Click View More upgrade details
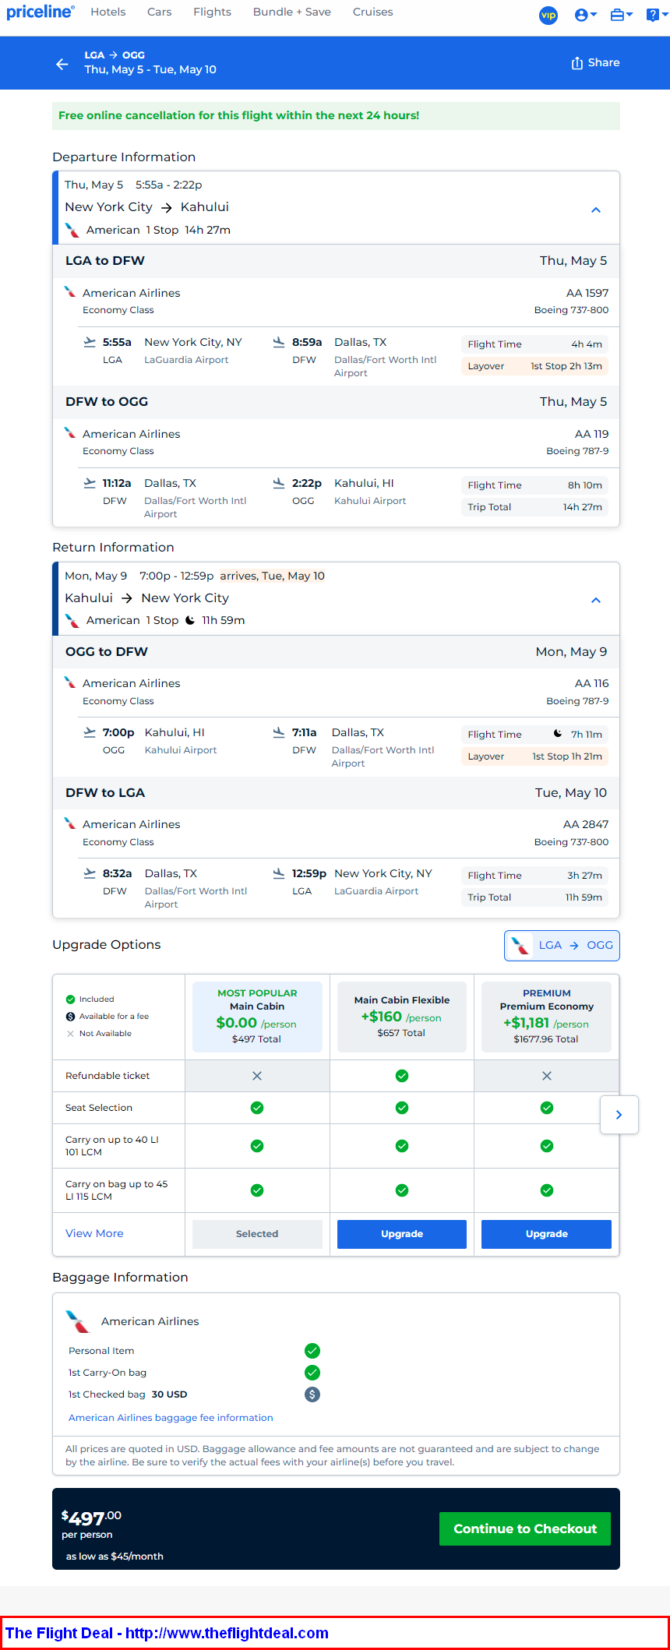Screen dimensions: 670x1650 (x=94, y=1233)
